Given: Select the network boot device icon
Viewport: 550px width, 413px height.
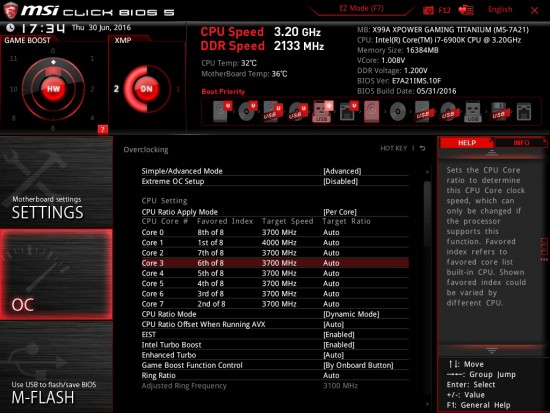Looking at the screenshot, I should (x=524, y=112).
